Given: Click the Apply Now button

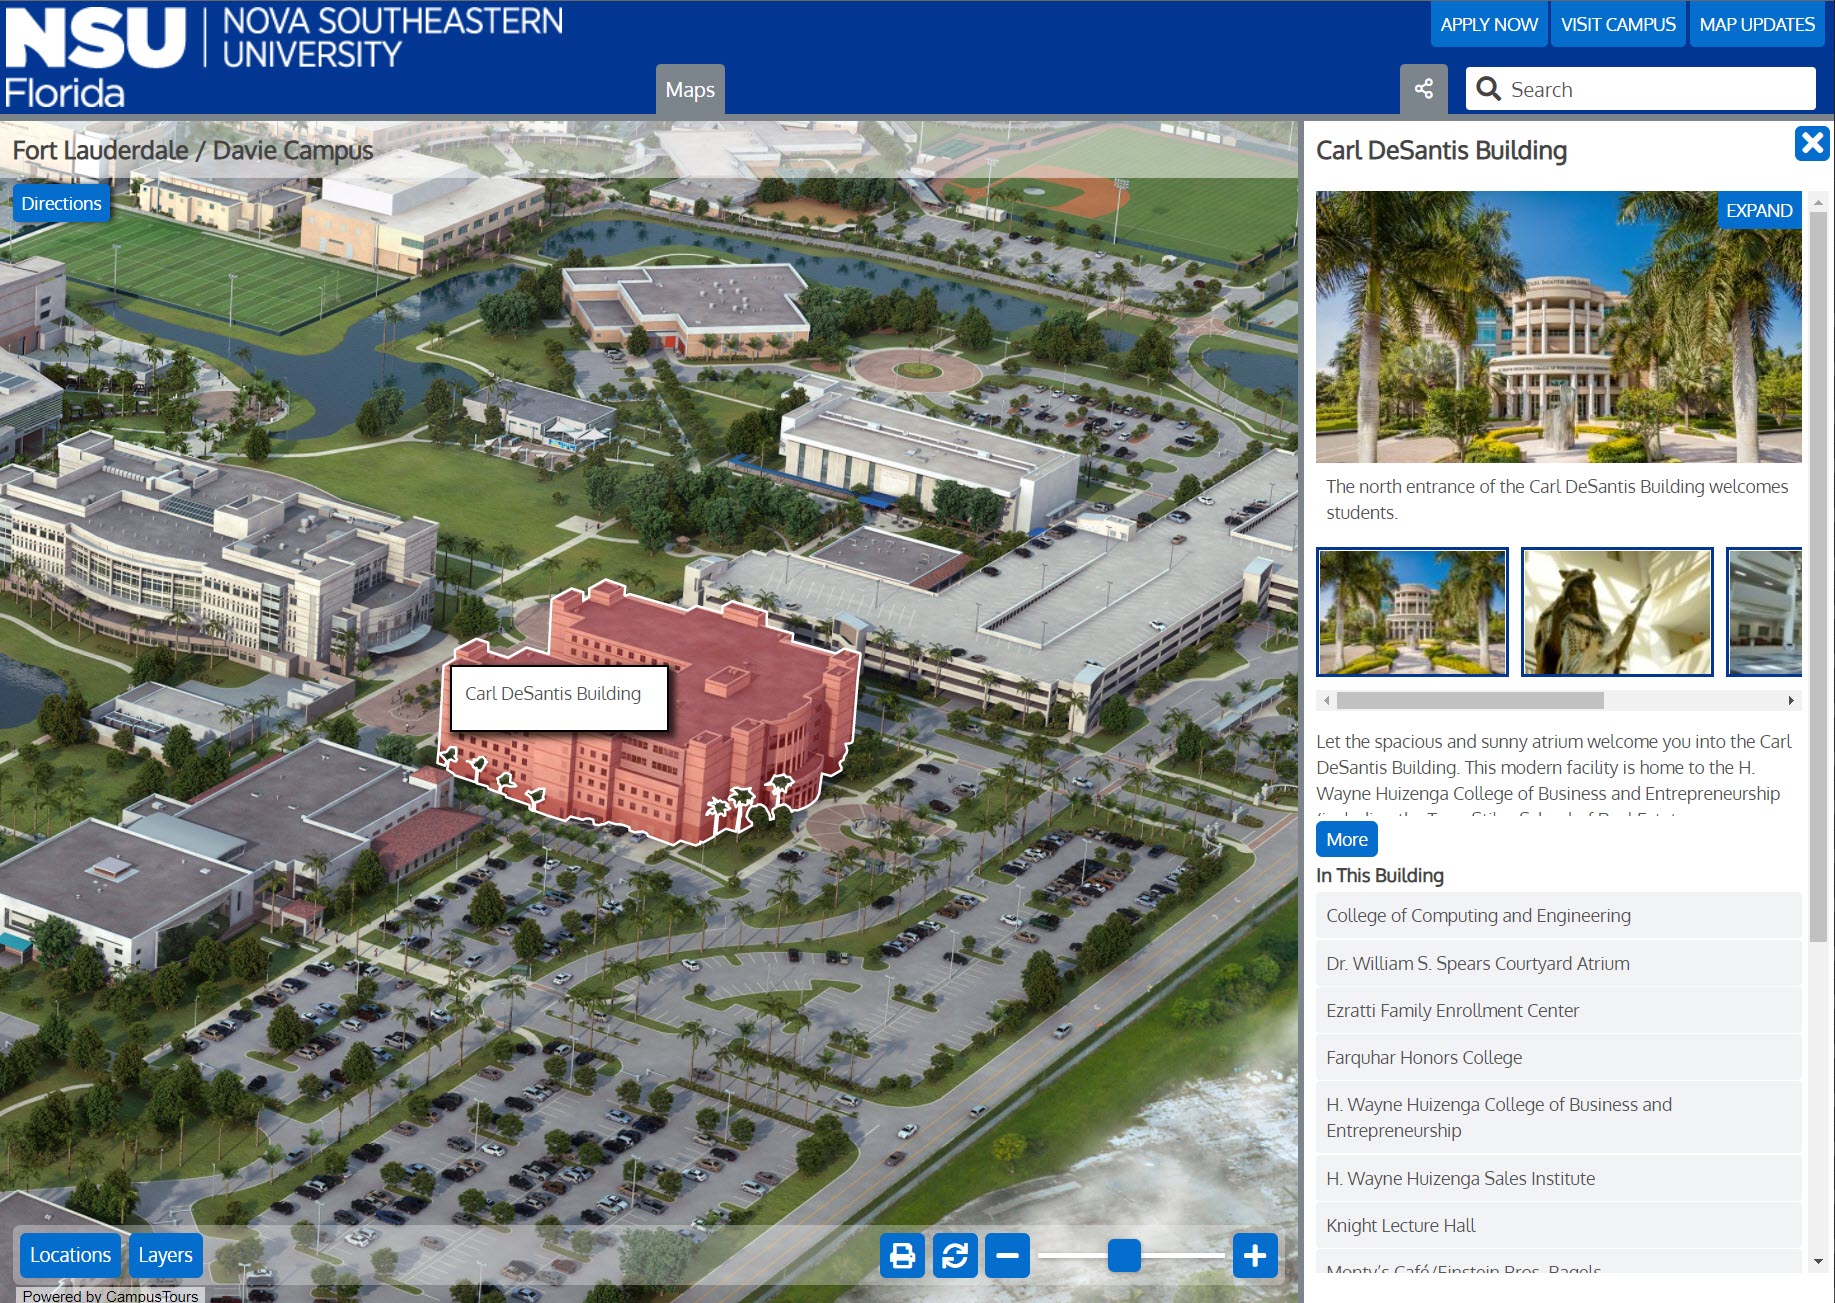Looking at the screenshot, I should [1488, 25].
